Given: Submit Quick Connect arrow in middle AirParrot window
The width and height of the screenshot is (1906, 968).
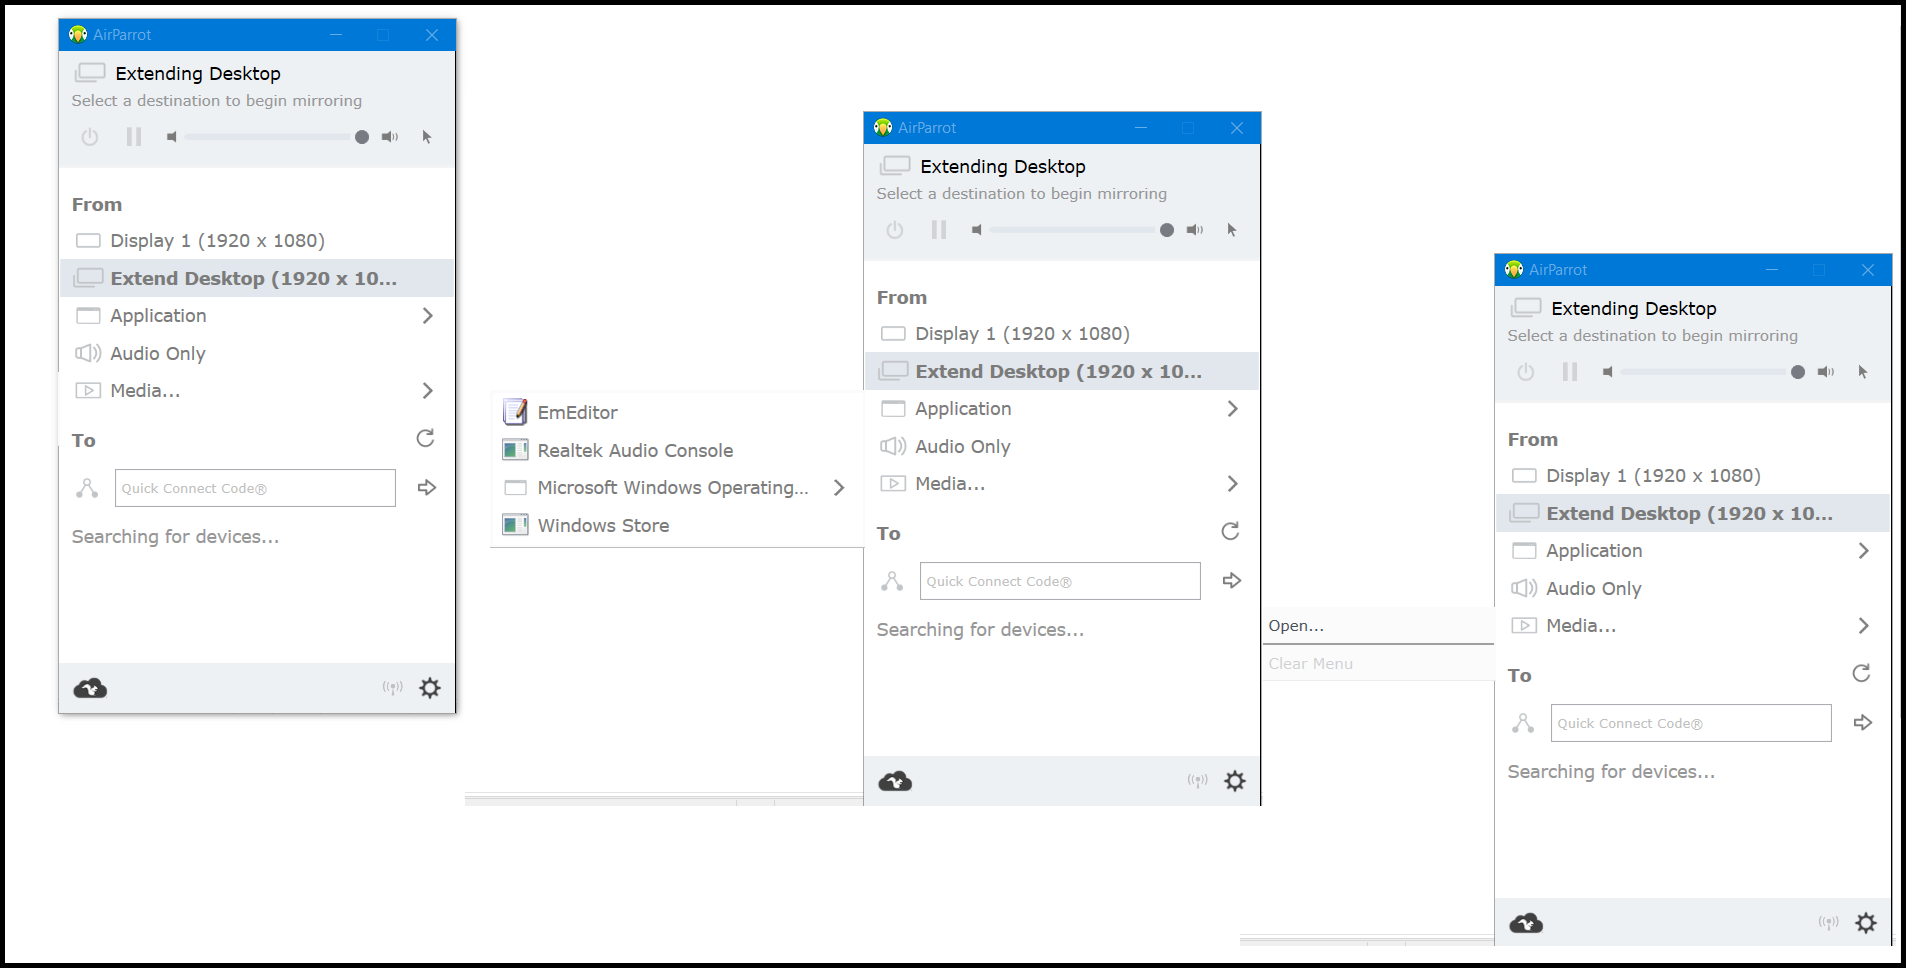Looking at the screenshot, I should pos(1232,581).
